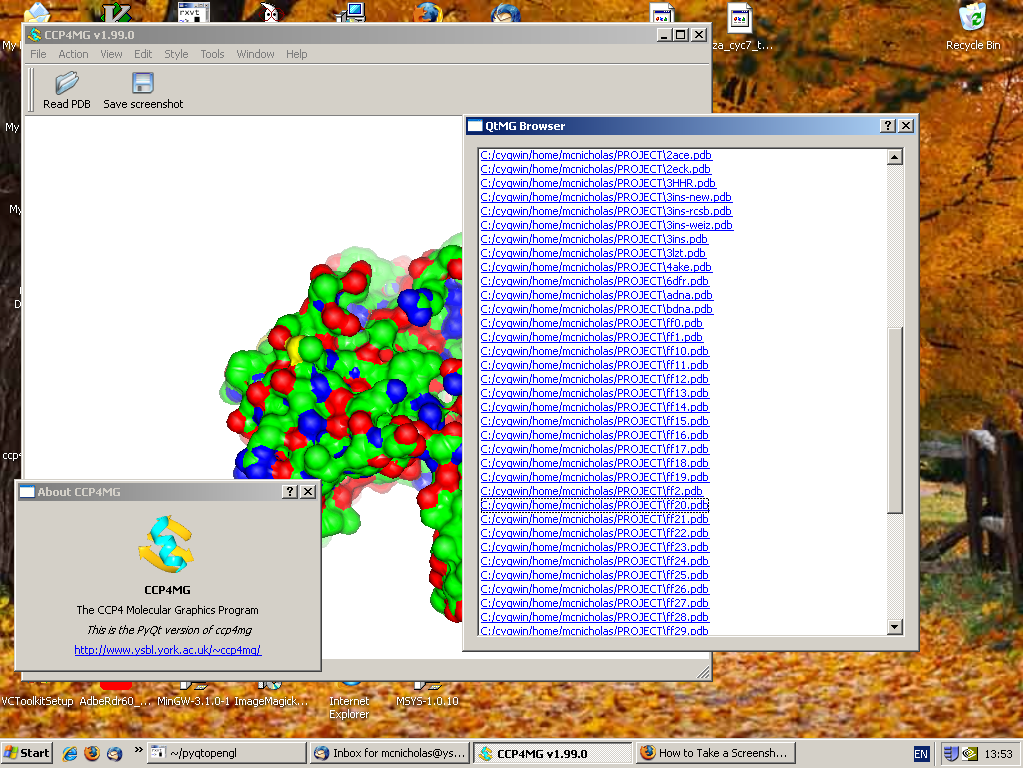Image resolution: width=1024 pixels, height=768 pixels.
Task: Open the Tools menu
Action: tap(212, 54)
